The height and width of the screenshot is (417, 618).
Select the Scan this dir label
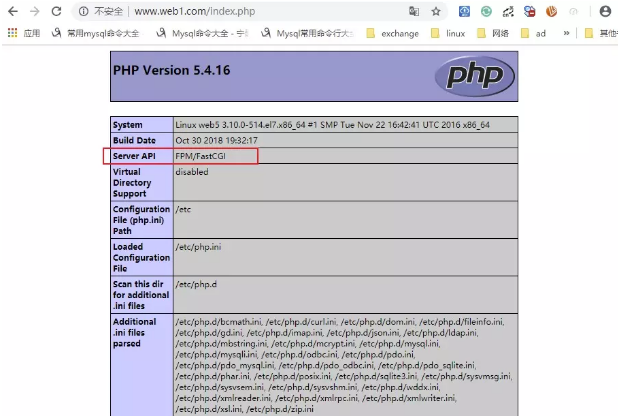(x=141, y=295)
